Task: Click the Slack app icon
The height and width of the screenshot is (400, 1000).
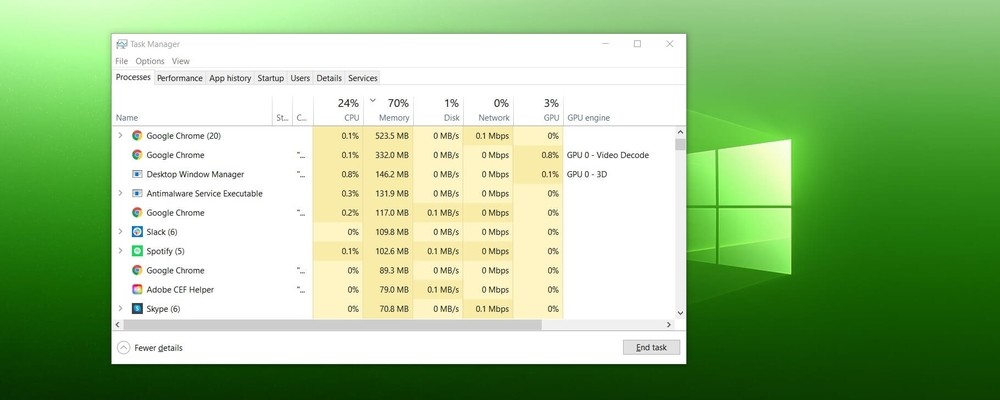Action: coord(137,232)
